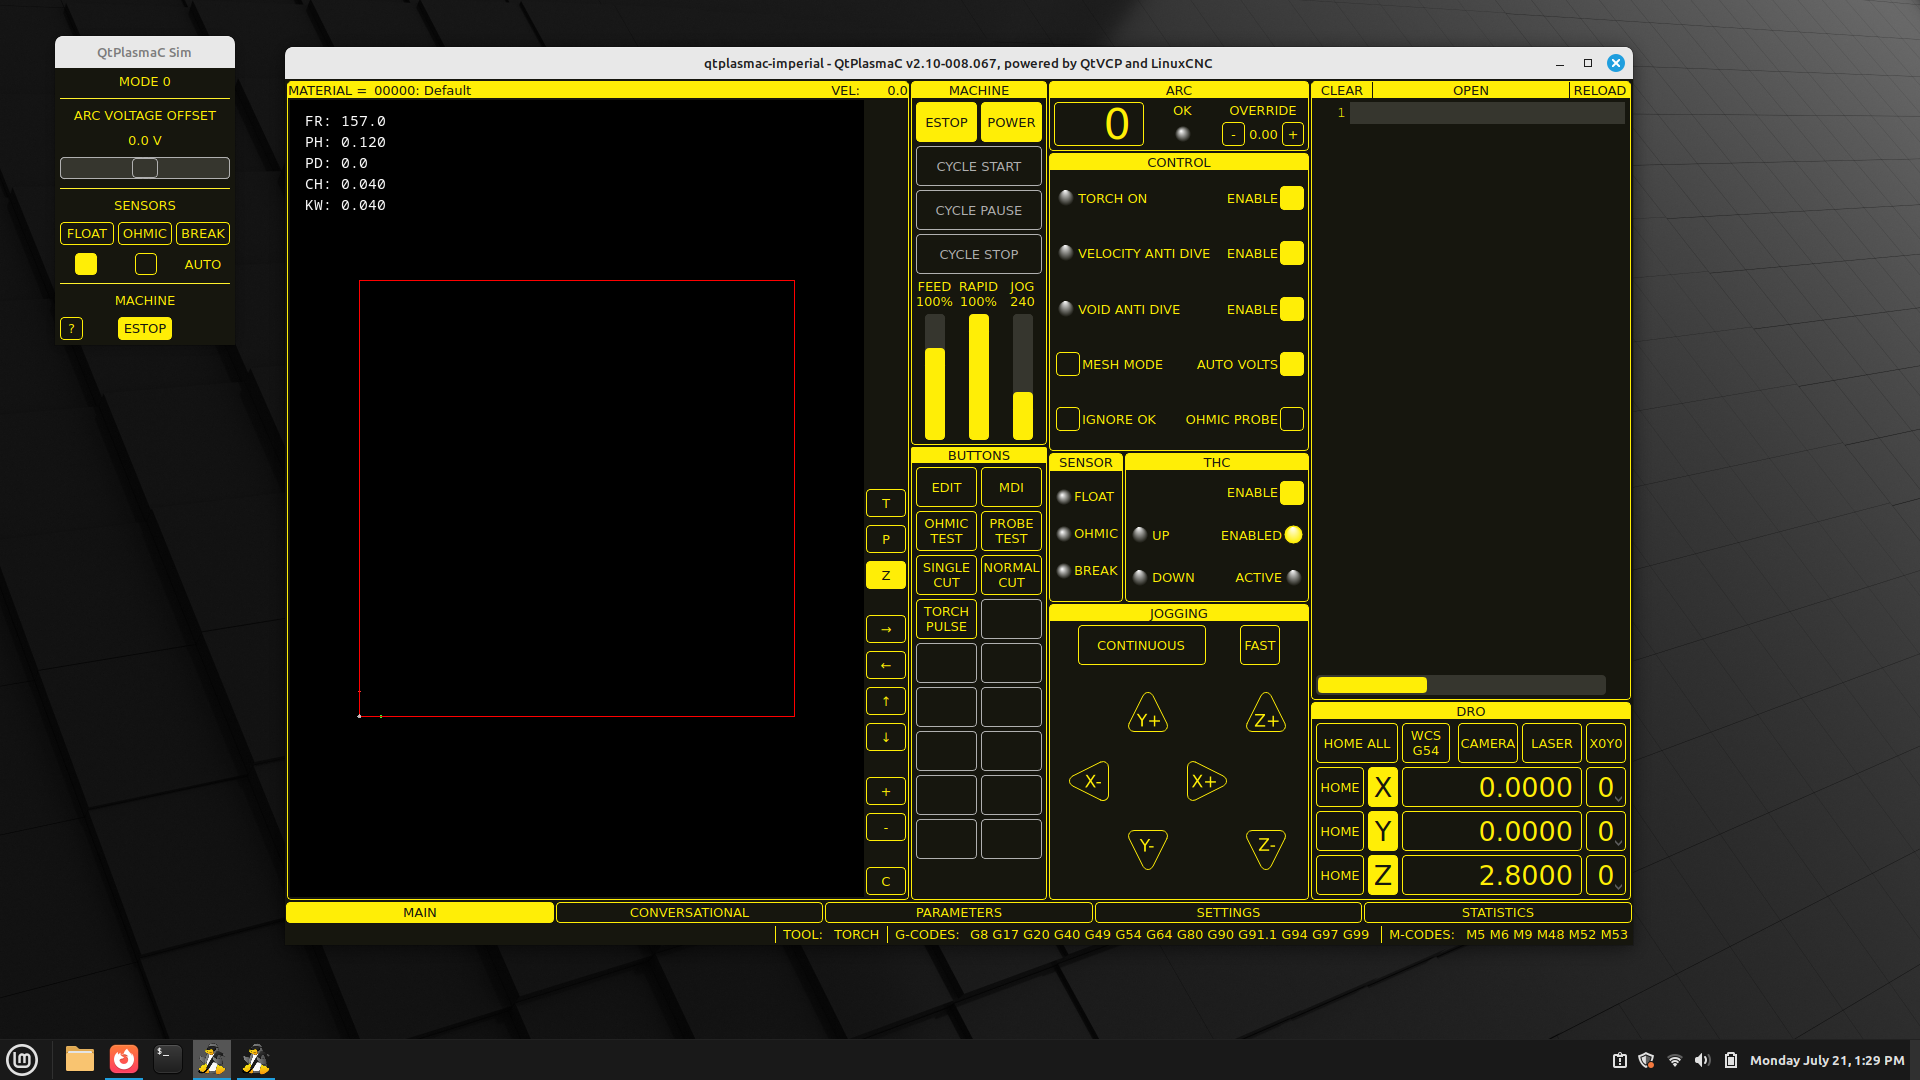The height and width of the screenshot is (1080, 1920).
Task: Select the T view button in preview
Action: click(x=886, y=503)
